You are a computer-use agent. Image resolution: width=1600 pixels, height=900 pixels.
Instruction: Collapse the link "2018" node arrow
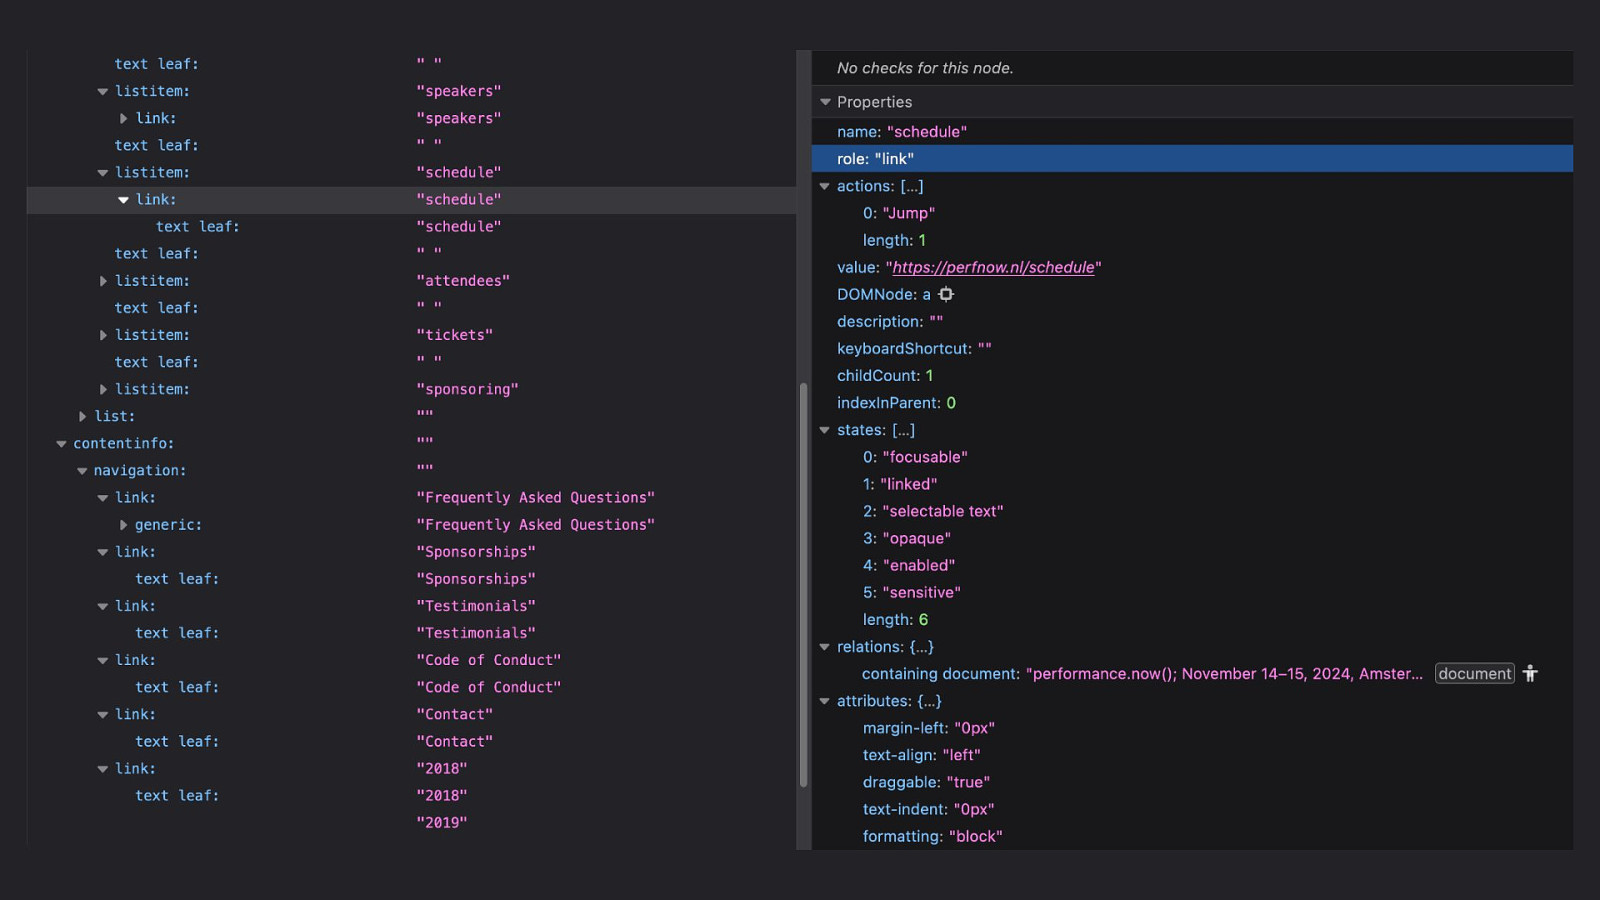click(102, 769)
